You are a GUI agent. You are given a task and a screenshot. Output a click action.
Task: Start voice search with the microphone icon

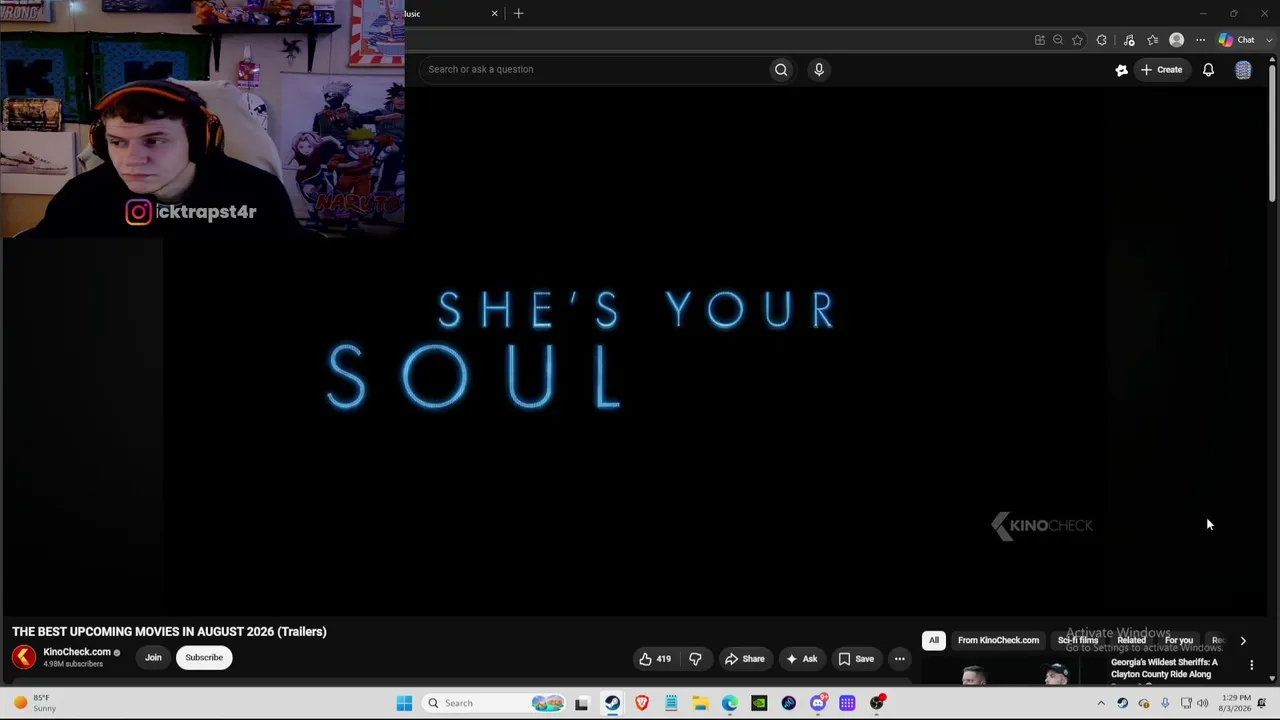[x=819, y=69]
